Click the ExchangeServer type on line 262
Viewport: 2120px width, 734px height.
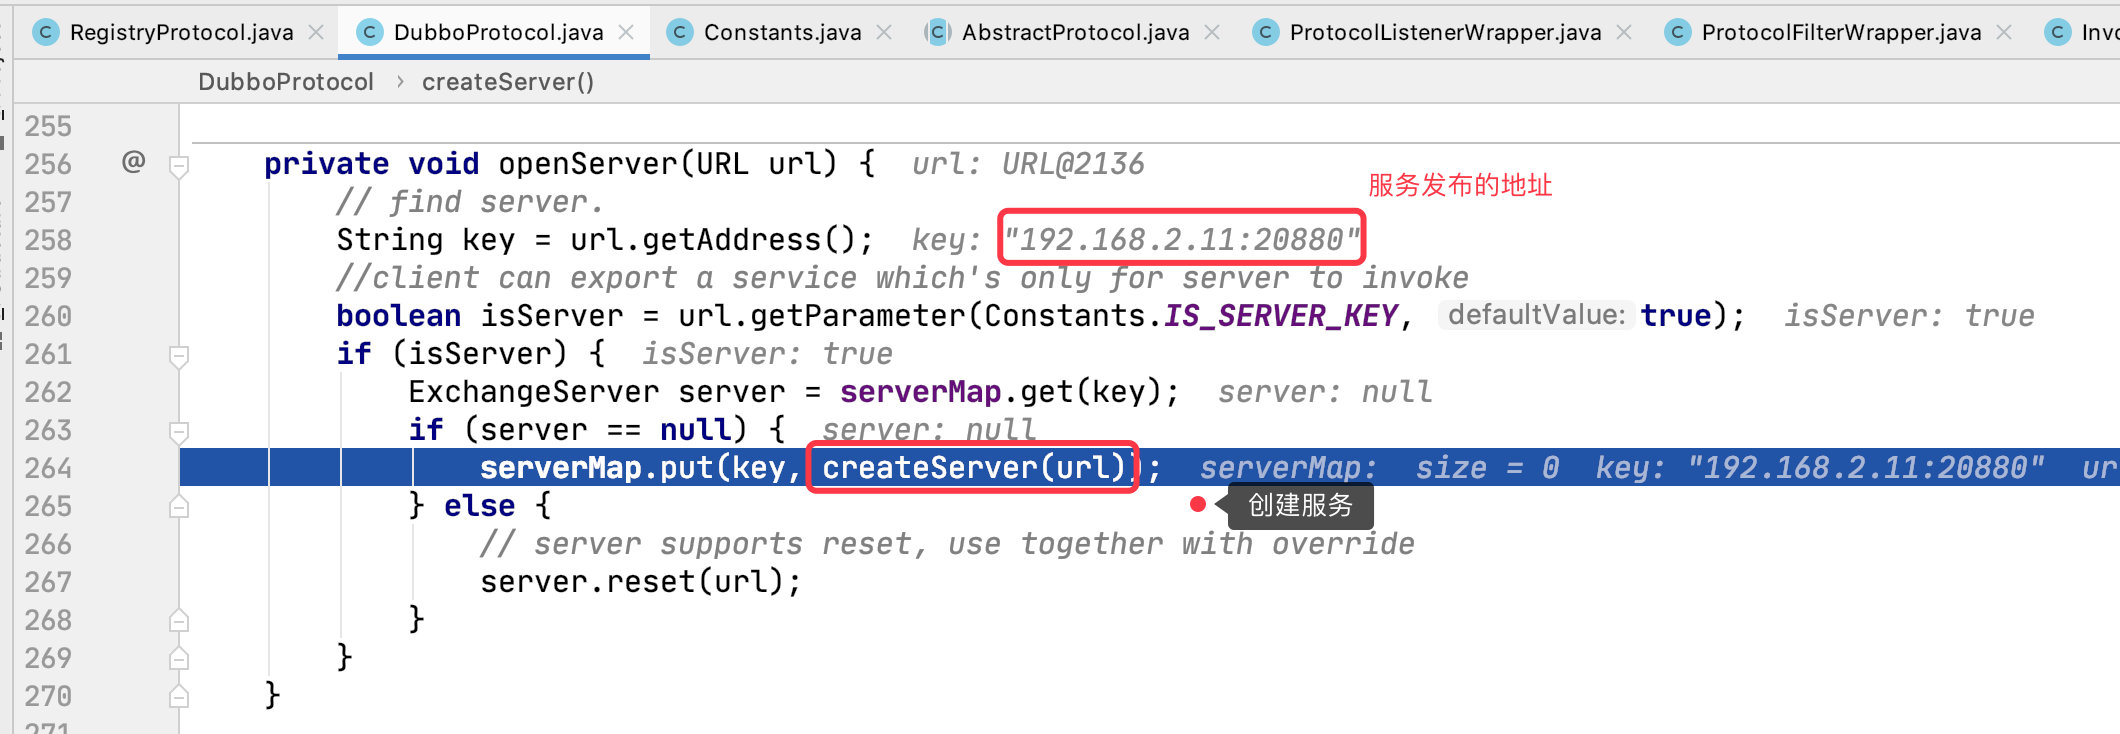[x=534, y=391]
